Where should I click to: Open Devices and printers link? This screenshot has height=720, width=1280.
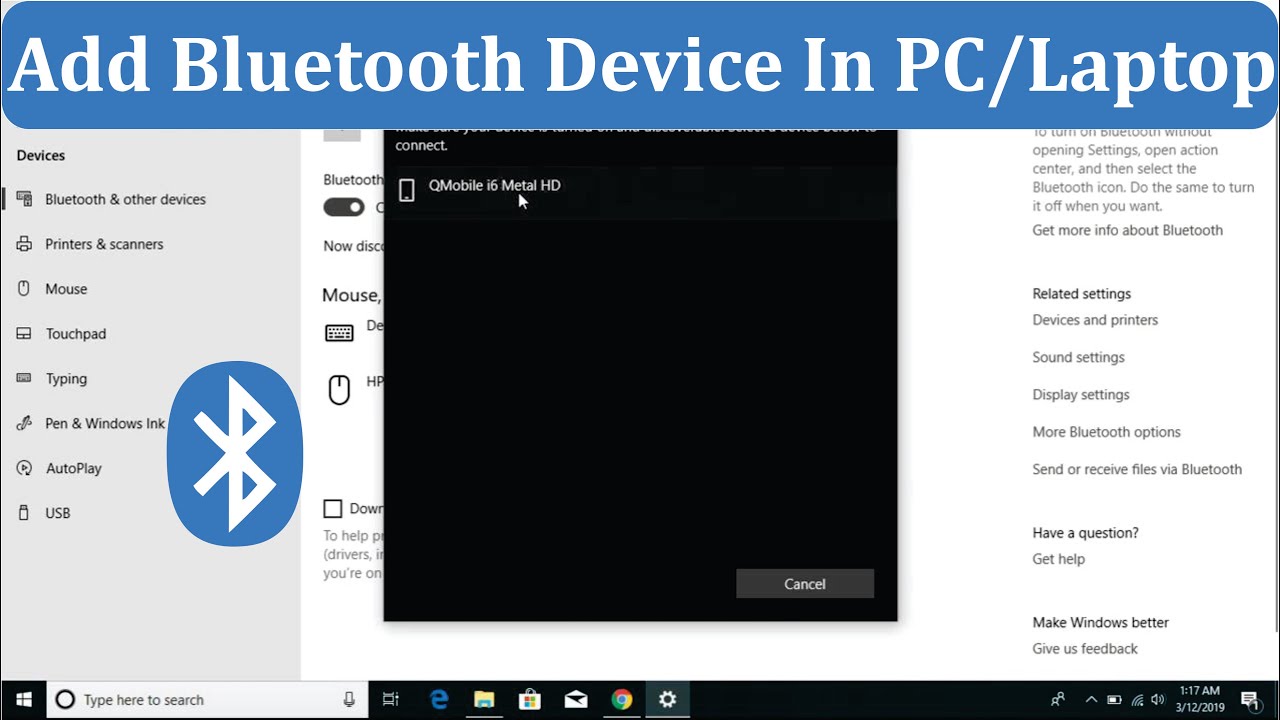(1095, 320)
